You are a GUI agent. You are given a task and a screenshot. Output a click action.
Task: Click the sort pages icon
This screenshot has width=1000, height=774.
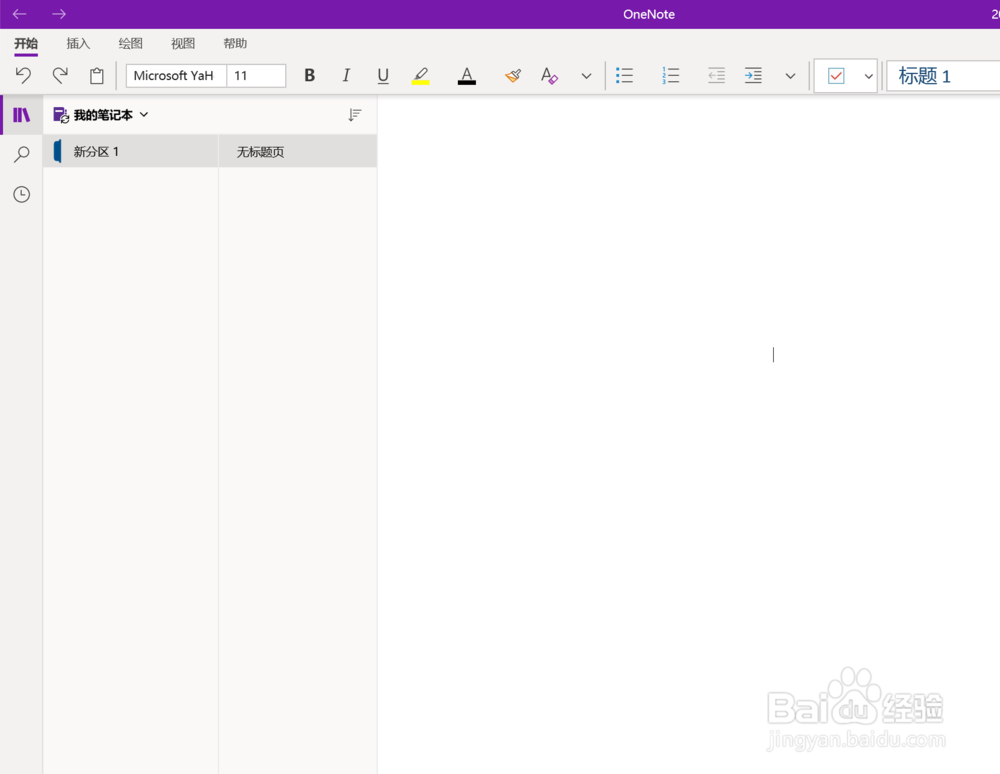(x=355, y=115)
